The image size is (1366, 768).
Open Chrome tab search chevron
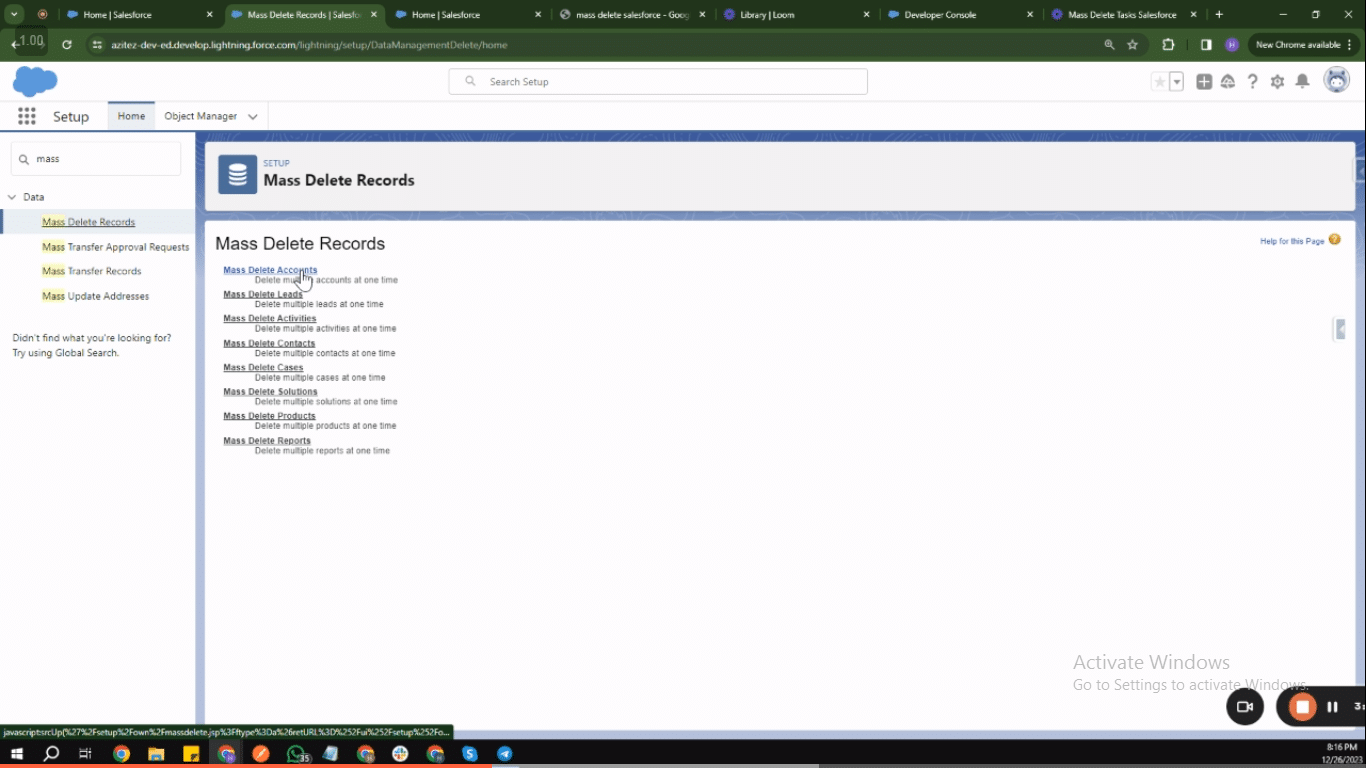(x=15, y=15)
